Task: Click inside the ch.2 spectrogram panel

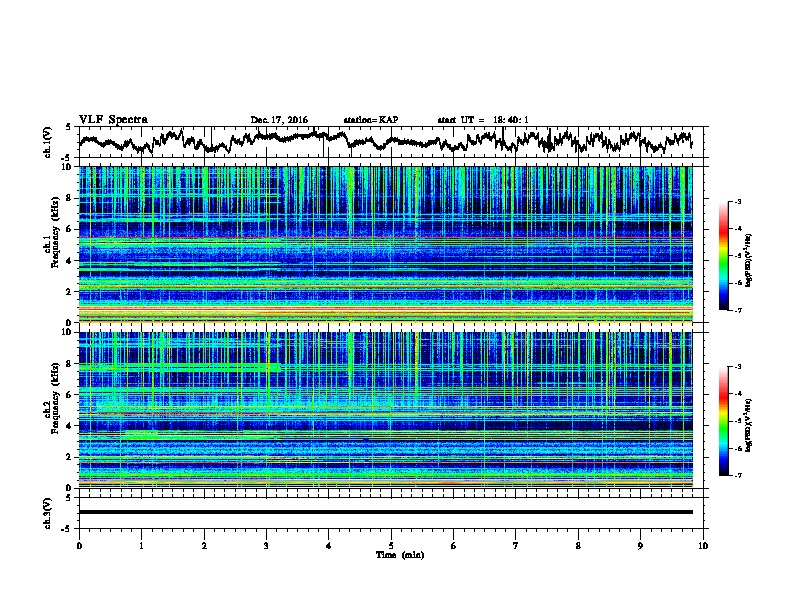Action: 385,410
